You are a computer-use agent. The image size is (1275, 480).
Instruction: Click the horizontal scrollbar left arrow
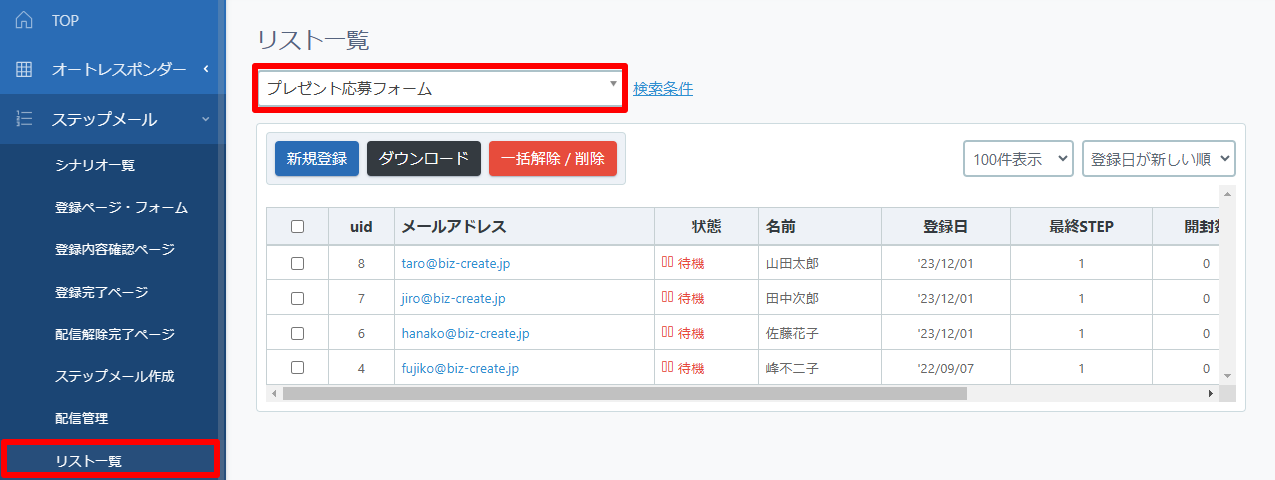tap(275, 394)
